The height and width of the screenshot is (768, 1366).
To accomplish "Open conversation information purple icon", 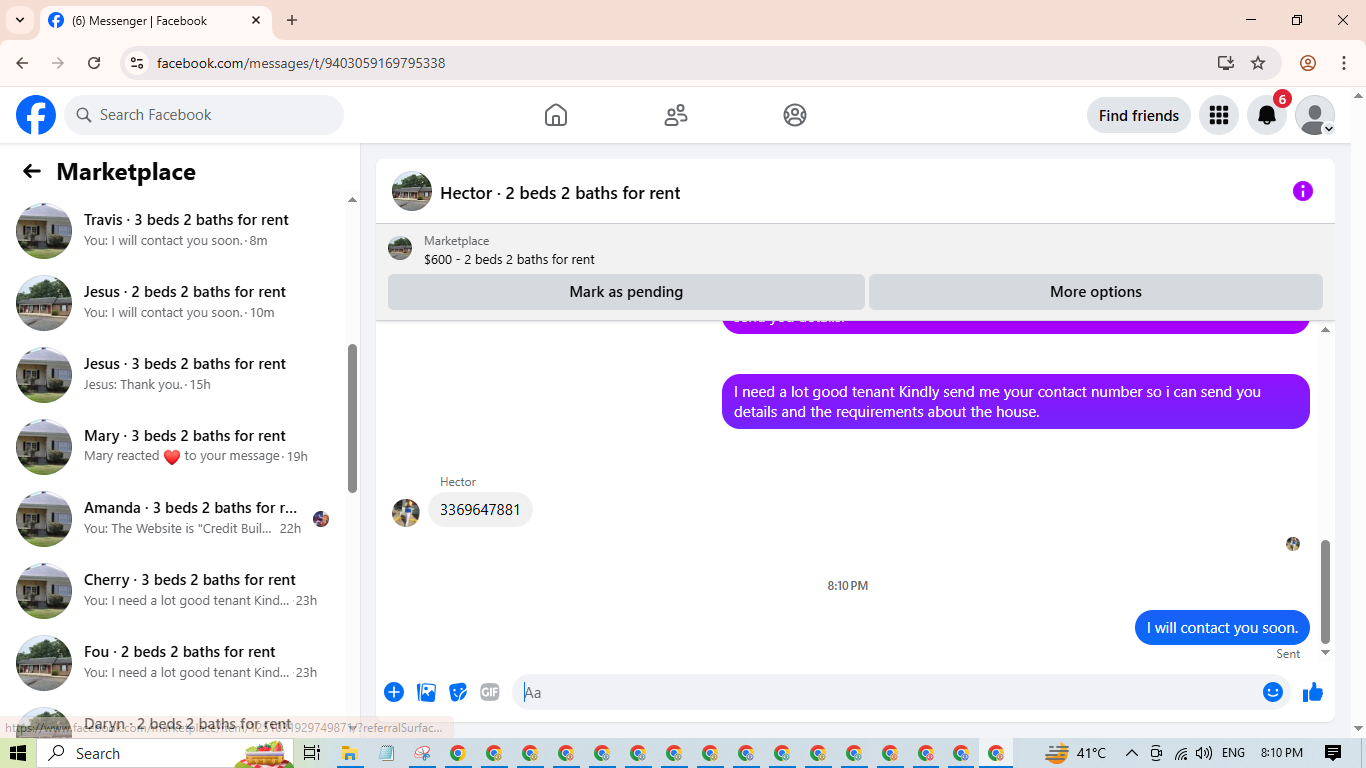I will point(1302,191).
